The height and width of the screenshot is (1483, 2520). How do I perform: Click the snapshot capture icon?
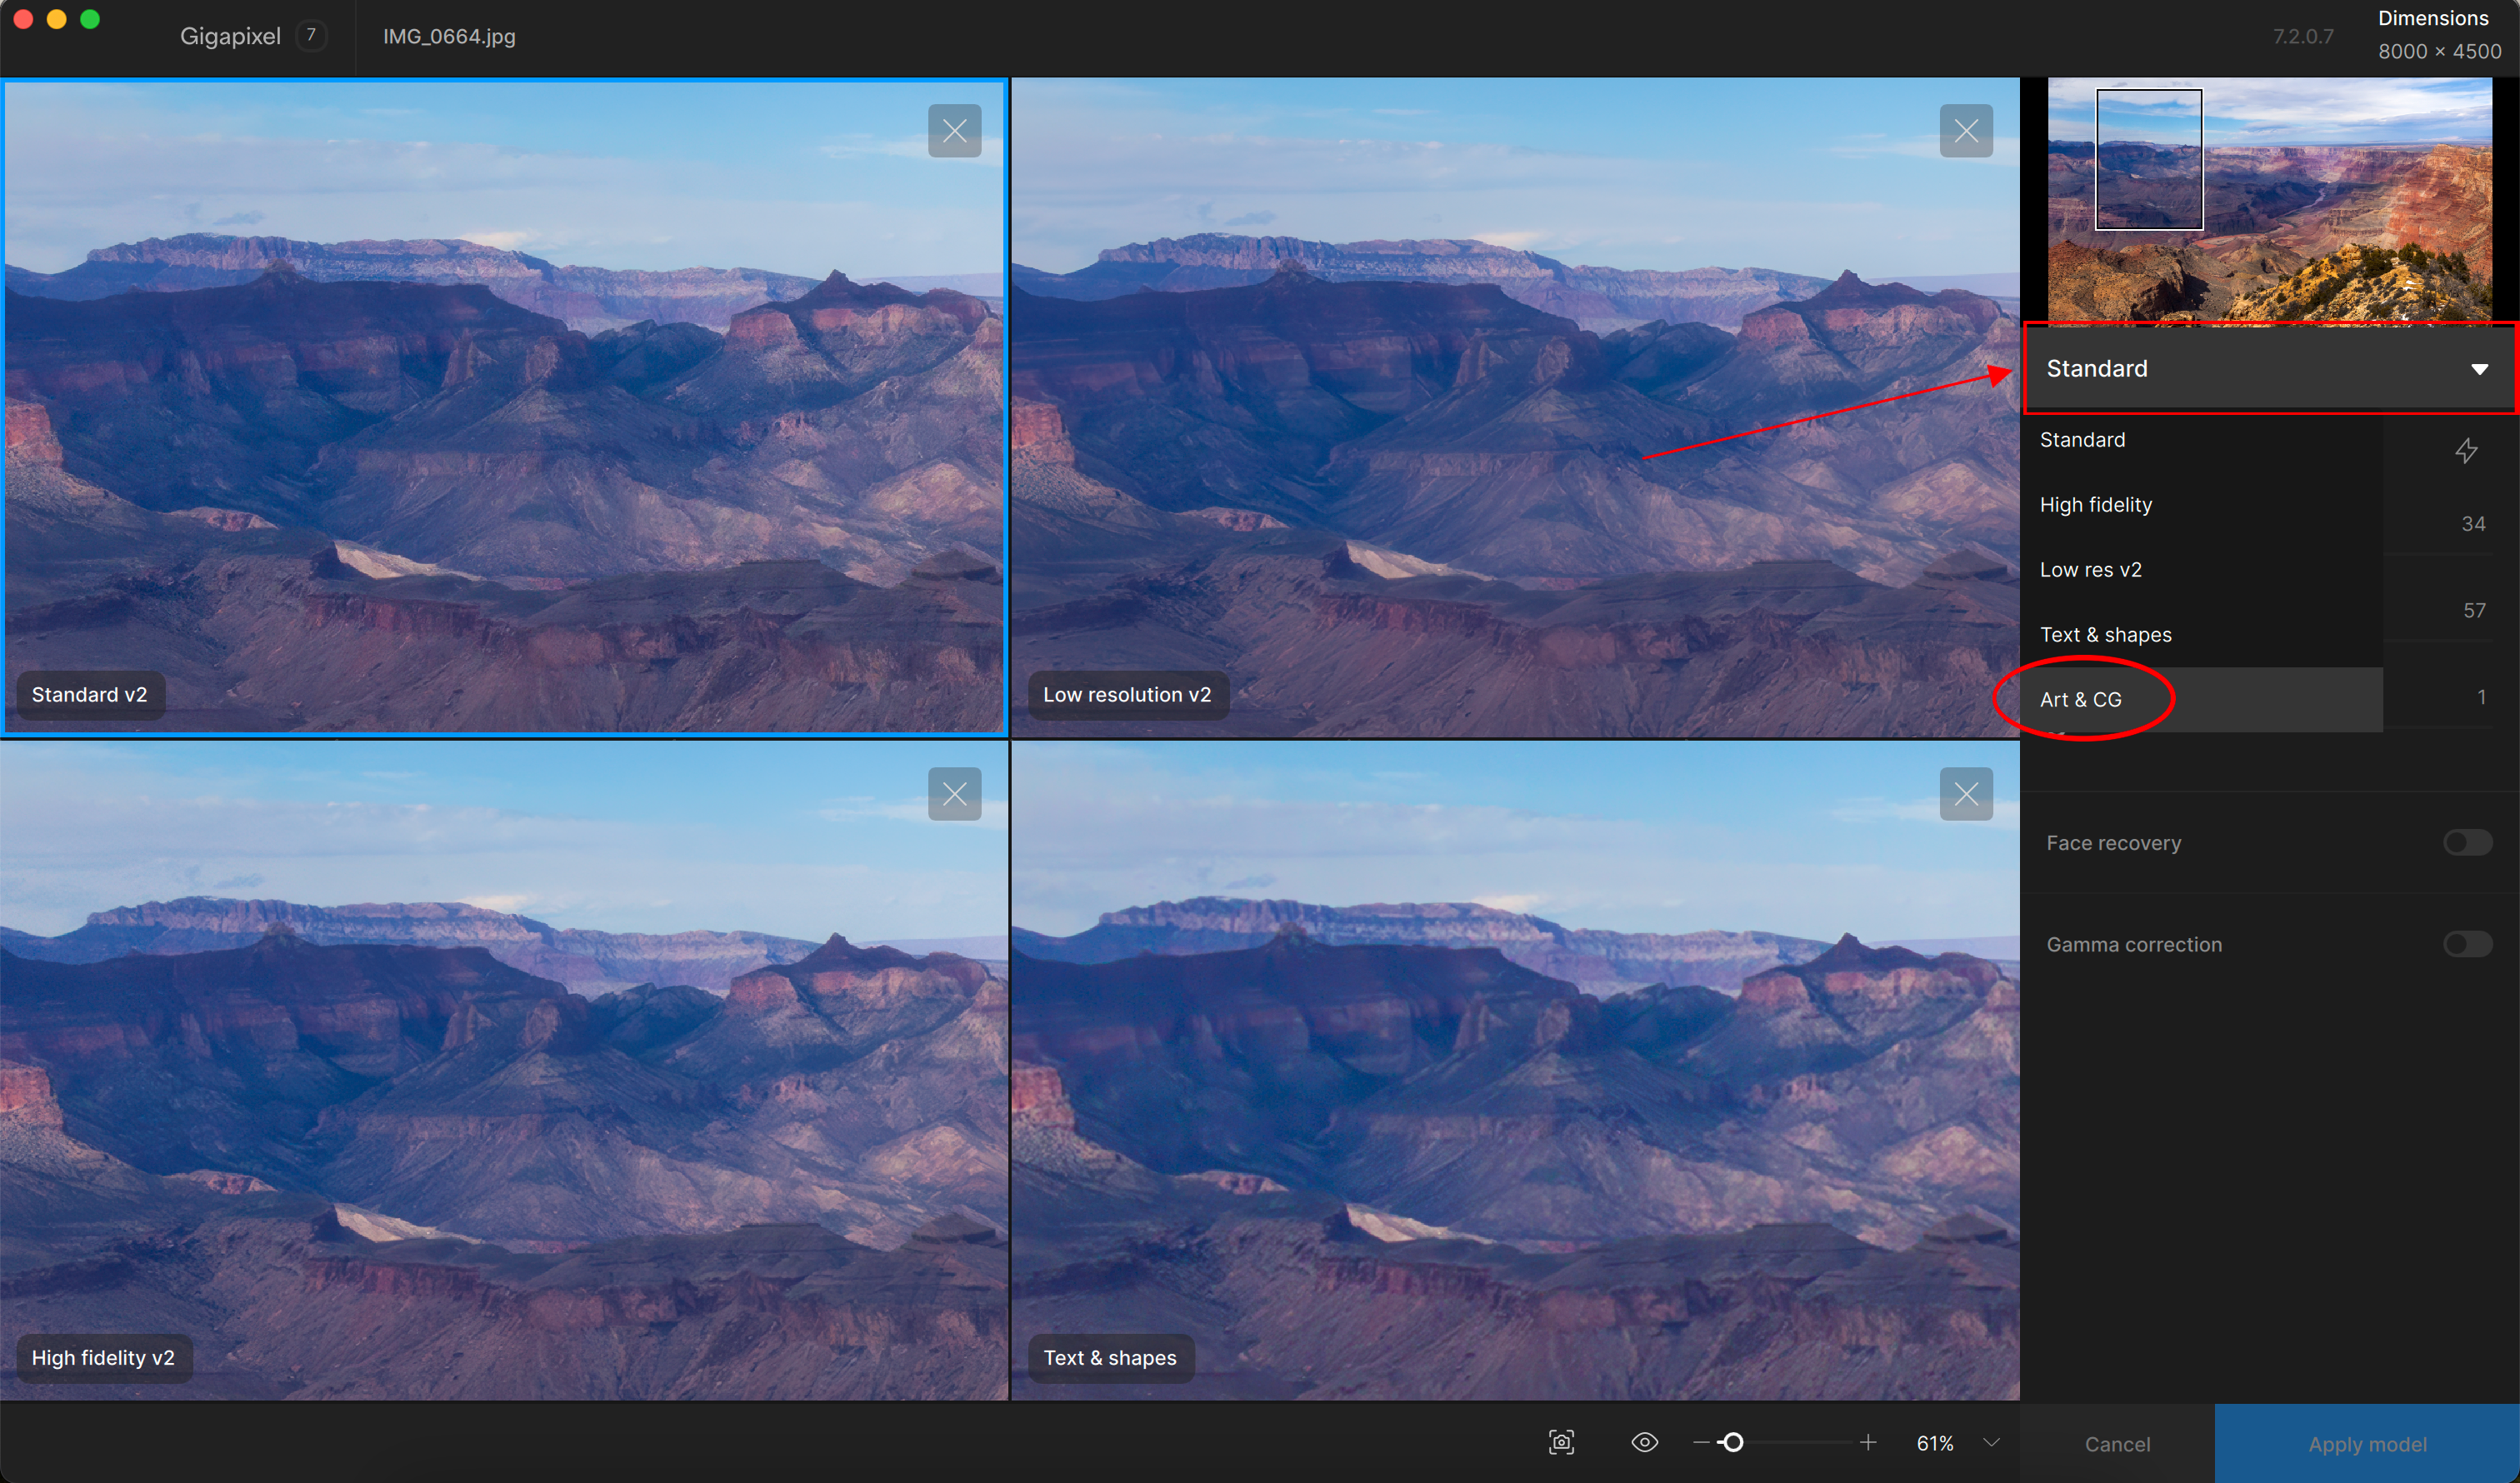[1561, 1442]
